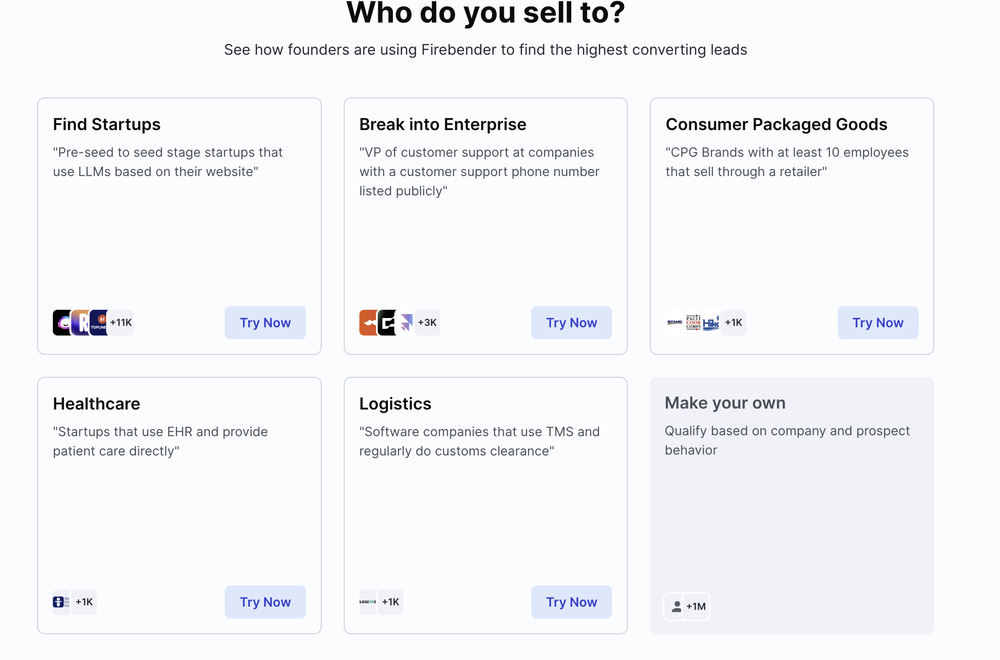Screen dimensions: 1000x660
Task: Click the +1M badge in Make your own
Action: click(x=696, y=607)
